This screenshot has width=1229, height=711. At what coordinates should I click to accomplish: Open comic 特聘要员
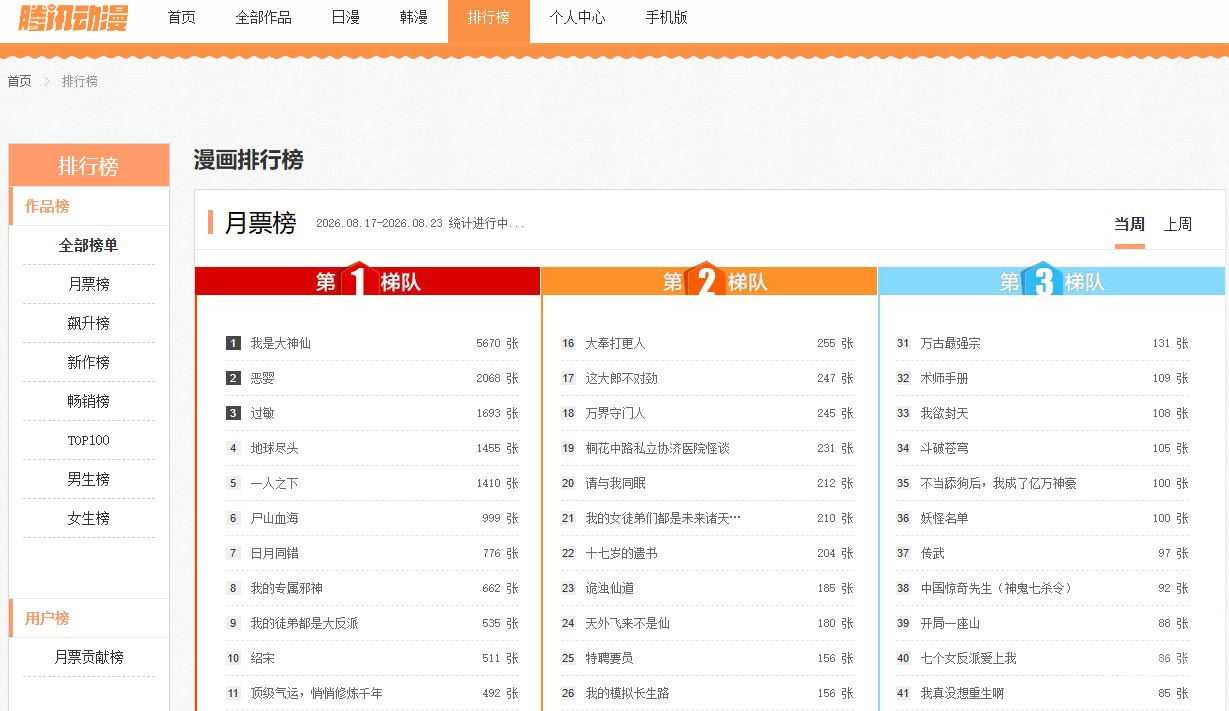click(x=610, y=658)
